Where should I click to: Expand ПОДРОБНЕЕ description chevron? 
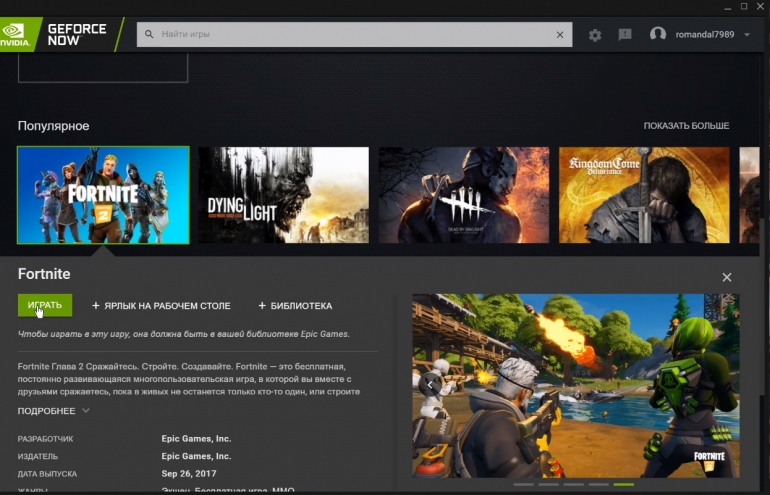coord(86,411)
